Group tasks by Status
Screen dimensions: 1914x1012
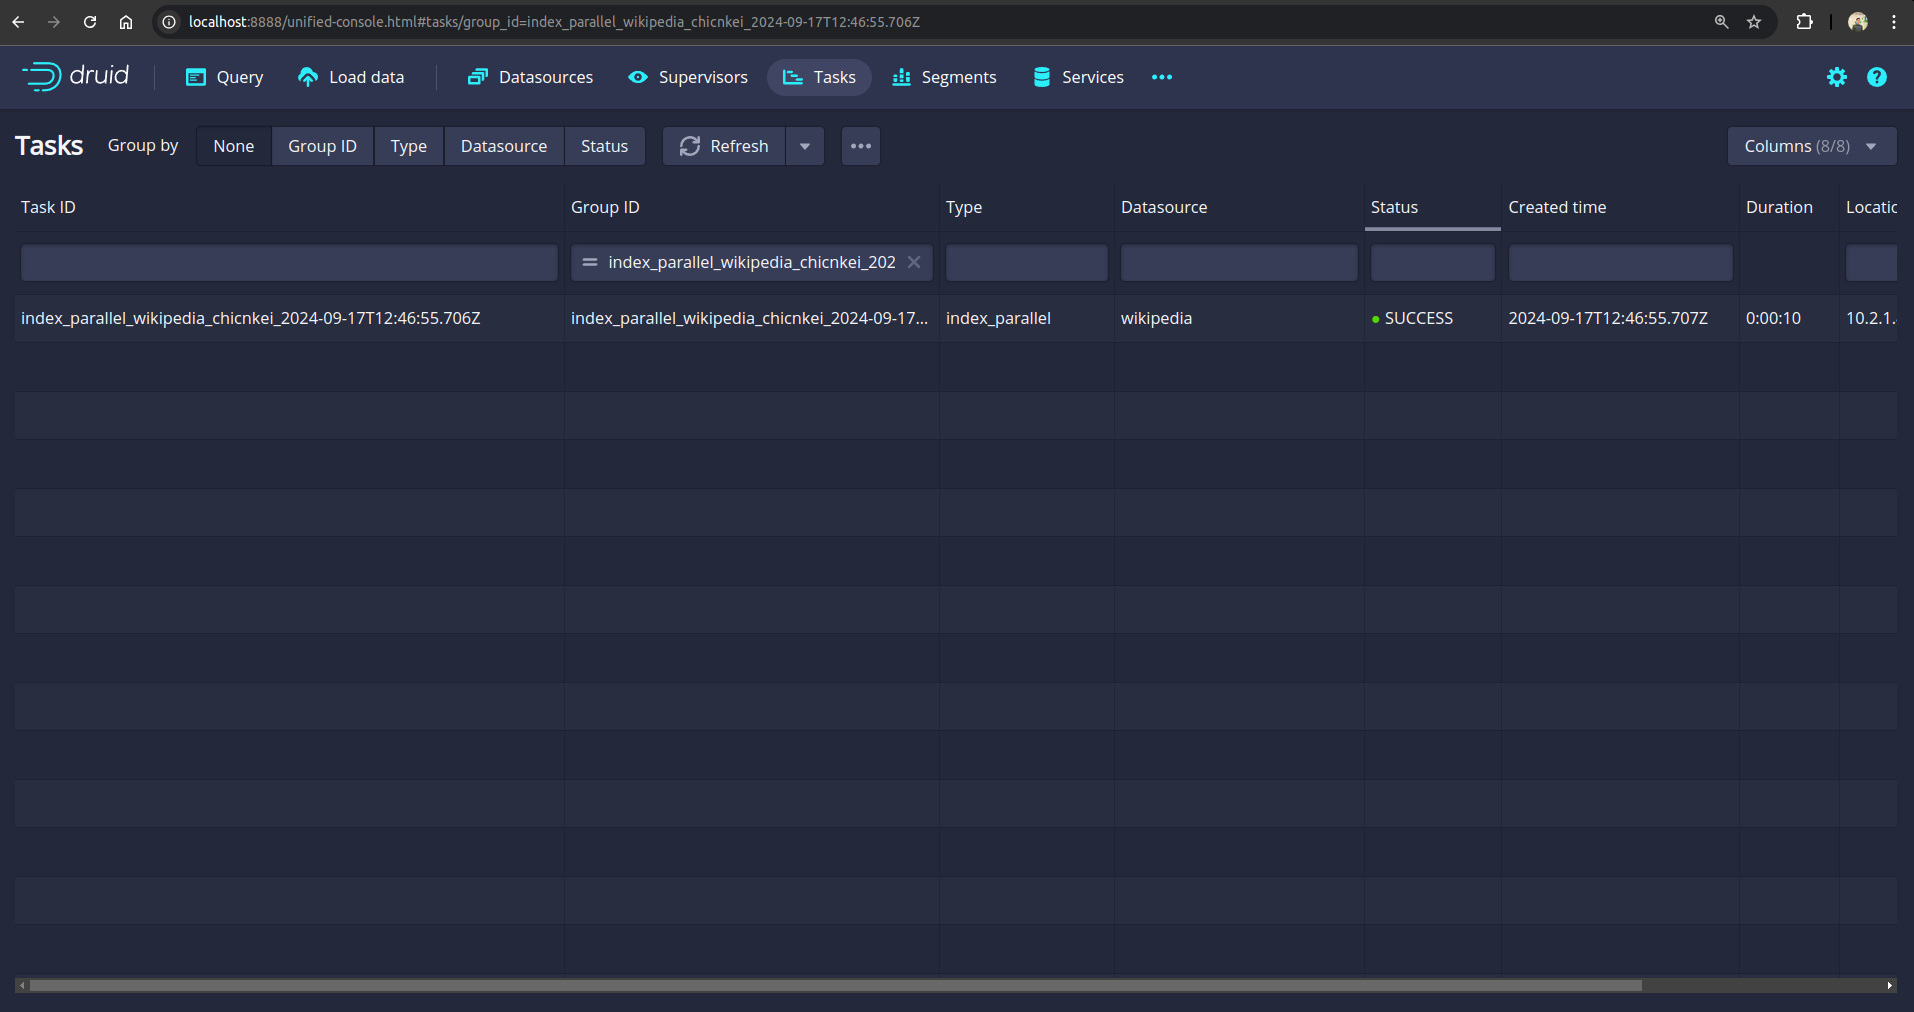tap(604, 146)
